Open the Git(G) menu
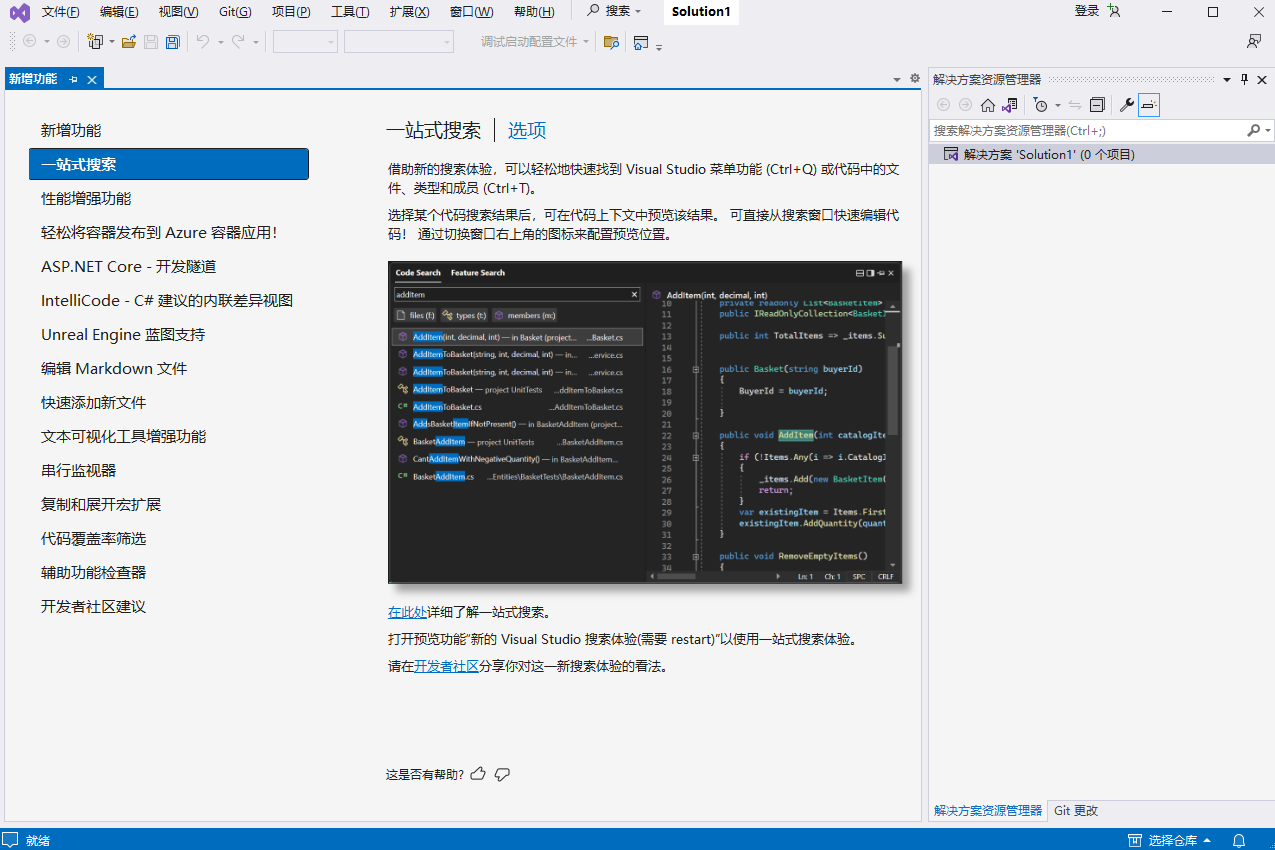1275x850 pixels. tap(234, 12)
